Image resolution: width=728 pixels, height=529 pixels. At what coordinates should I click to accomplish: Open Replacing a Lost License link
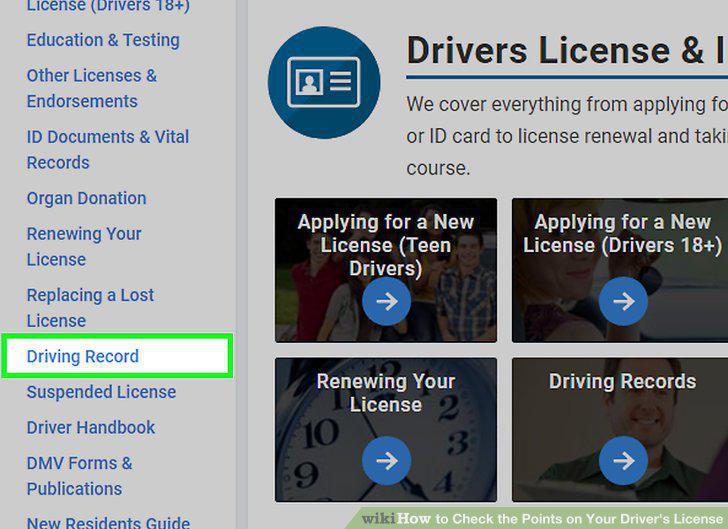click(x=91, y=308)
